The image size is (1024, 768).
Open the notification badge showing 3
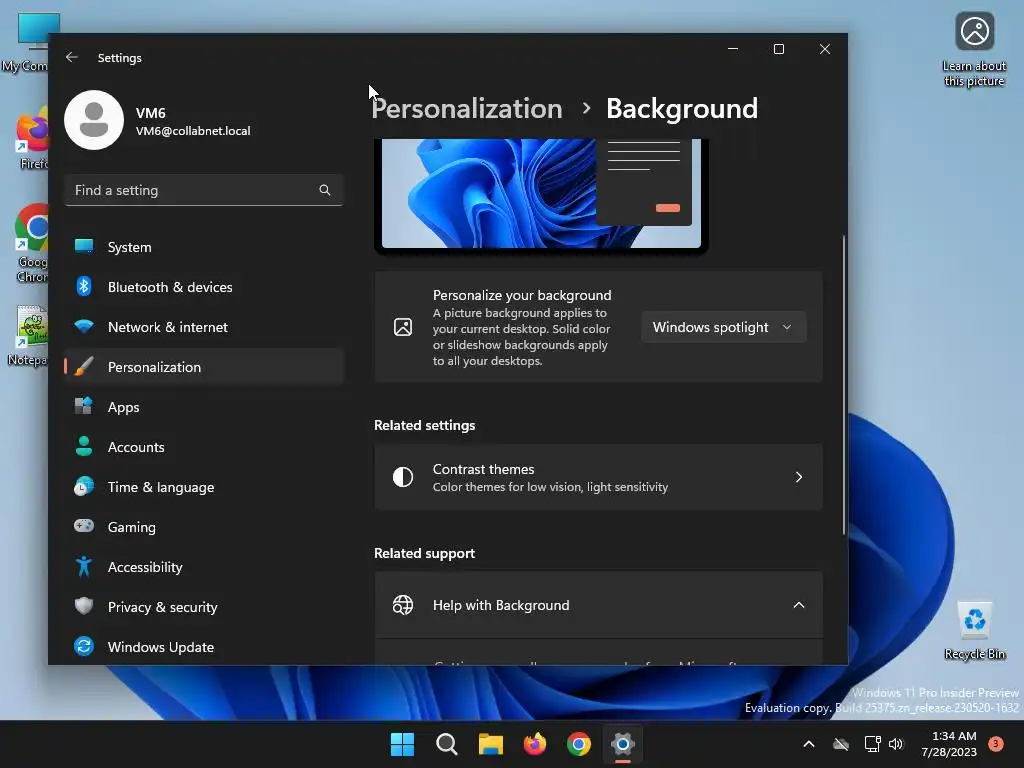coord(996,744)
